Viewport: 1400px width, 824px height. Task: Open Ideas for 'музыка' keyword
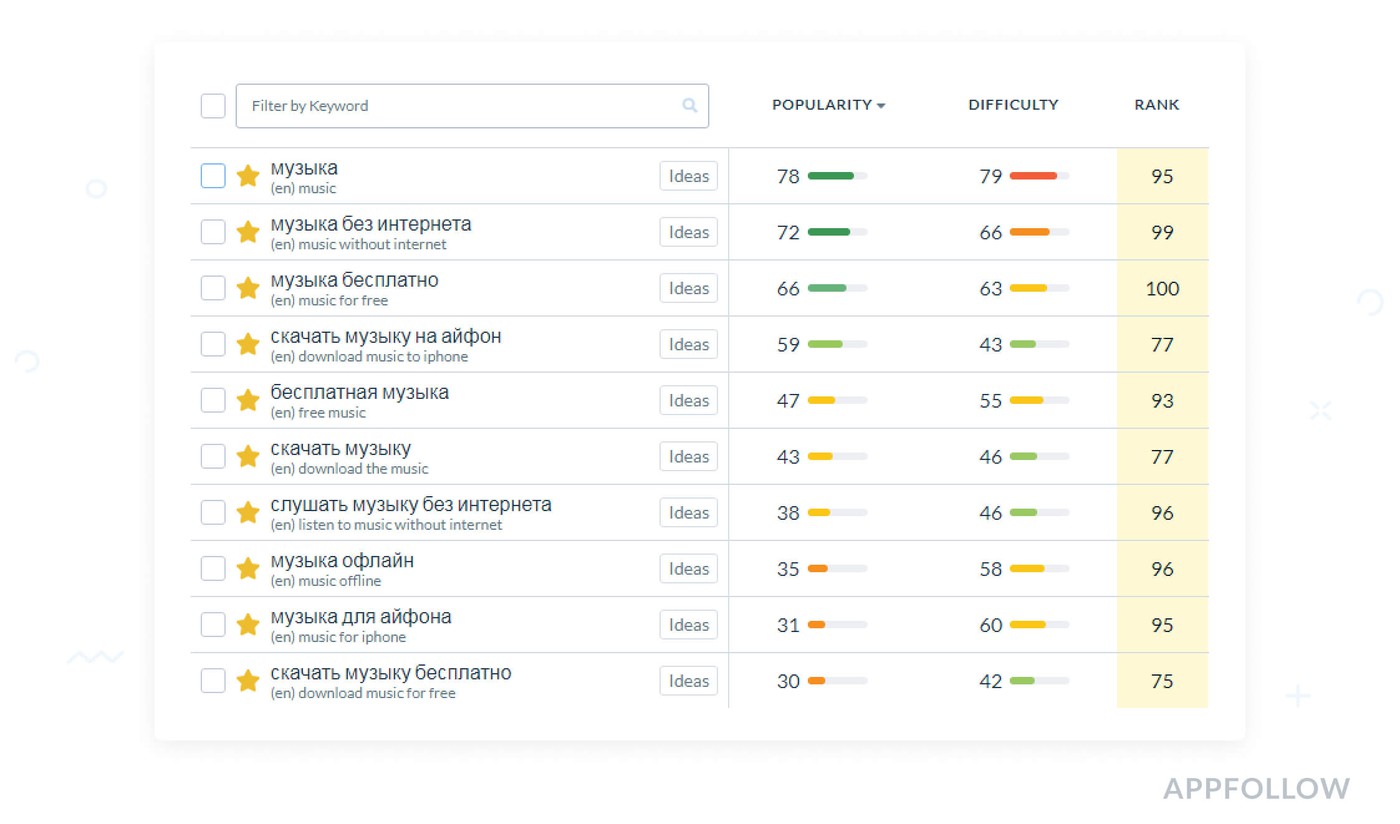[688, 176]
